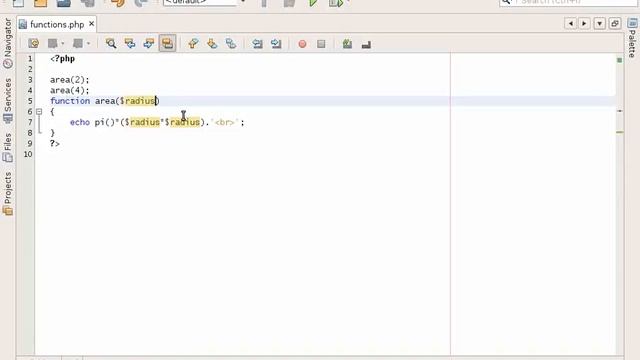Start macro recording red button
The height and width of the screenshot is (360, 640).
click(302, 44)
